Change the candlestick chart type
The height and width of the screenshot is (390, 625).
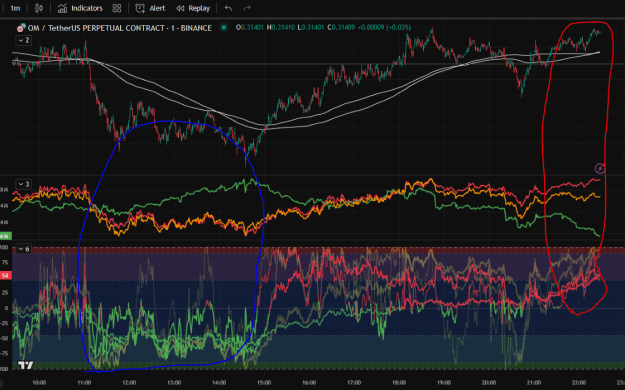pyautogui.click(x=39, y=8)
